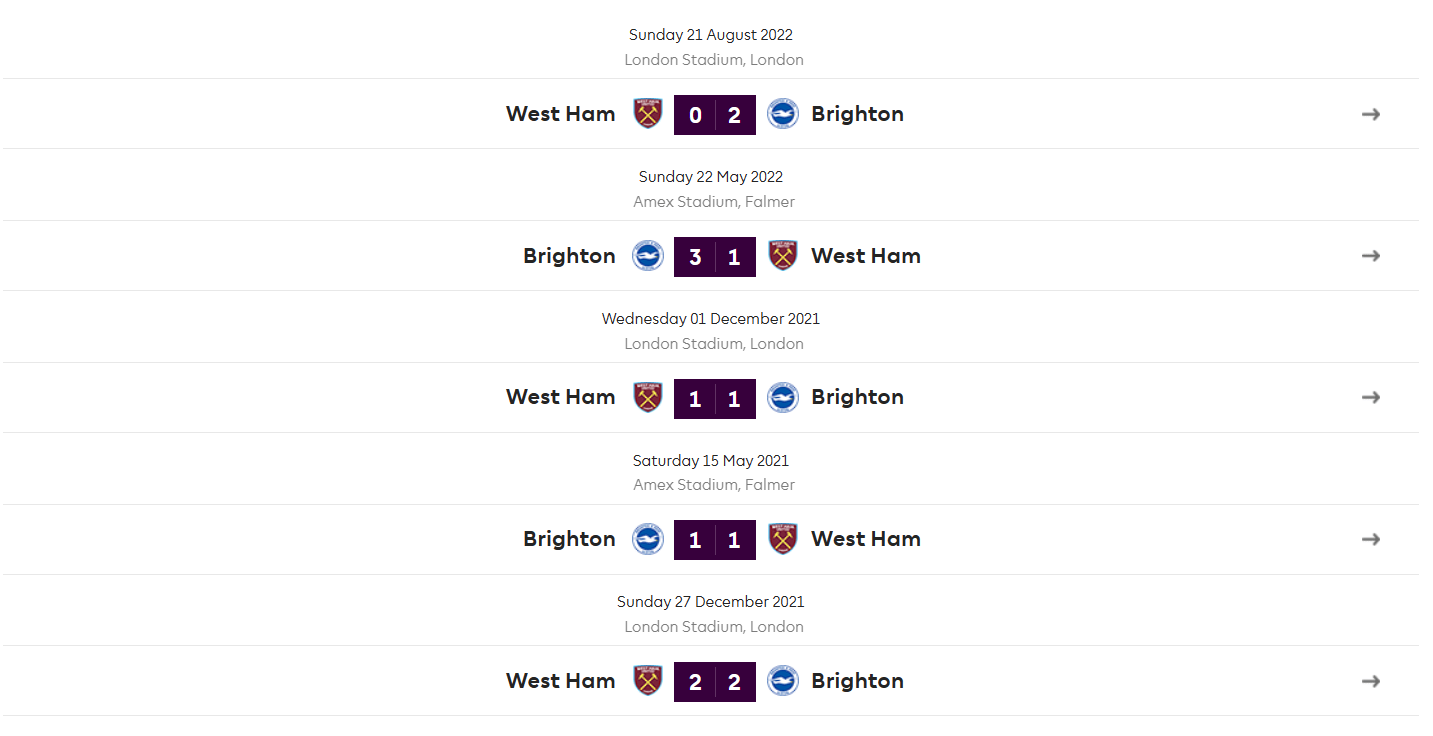The height and width of the screenshot is (736, 1433).
Task: Open the 0-2 scoreline box
Action: click(x=715, y=115)
